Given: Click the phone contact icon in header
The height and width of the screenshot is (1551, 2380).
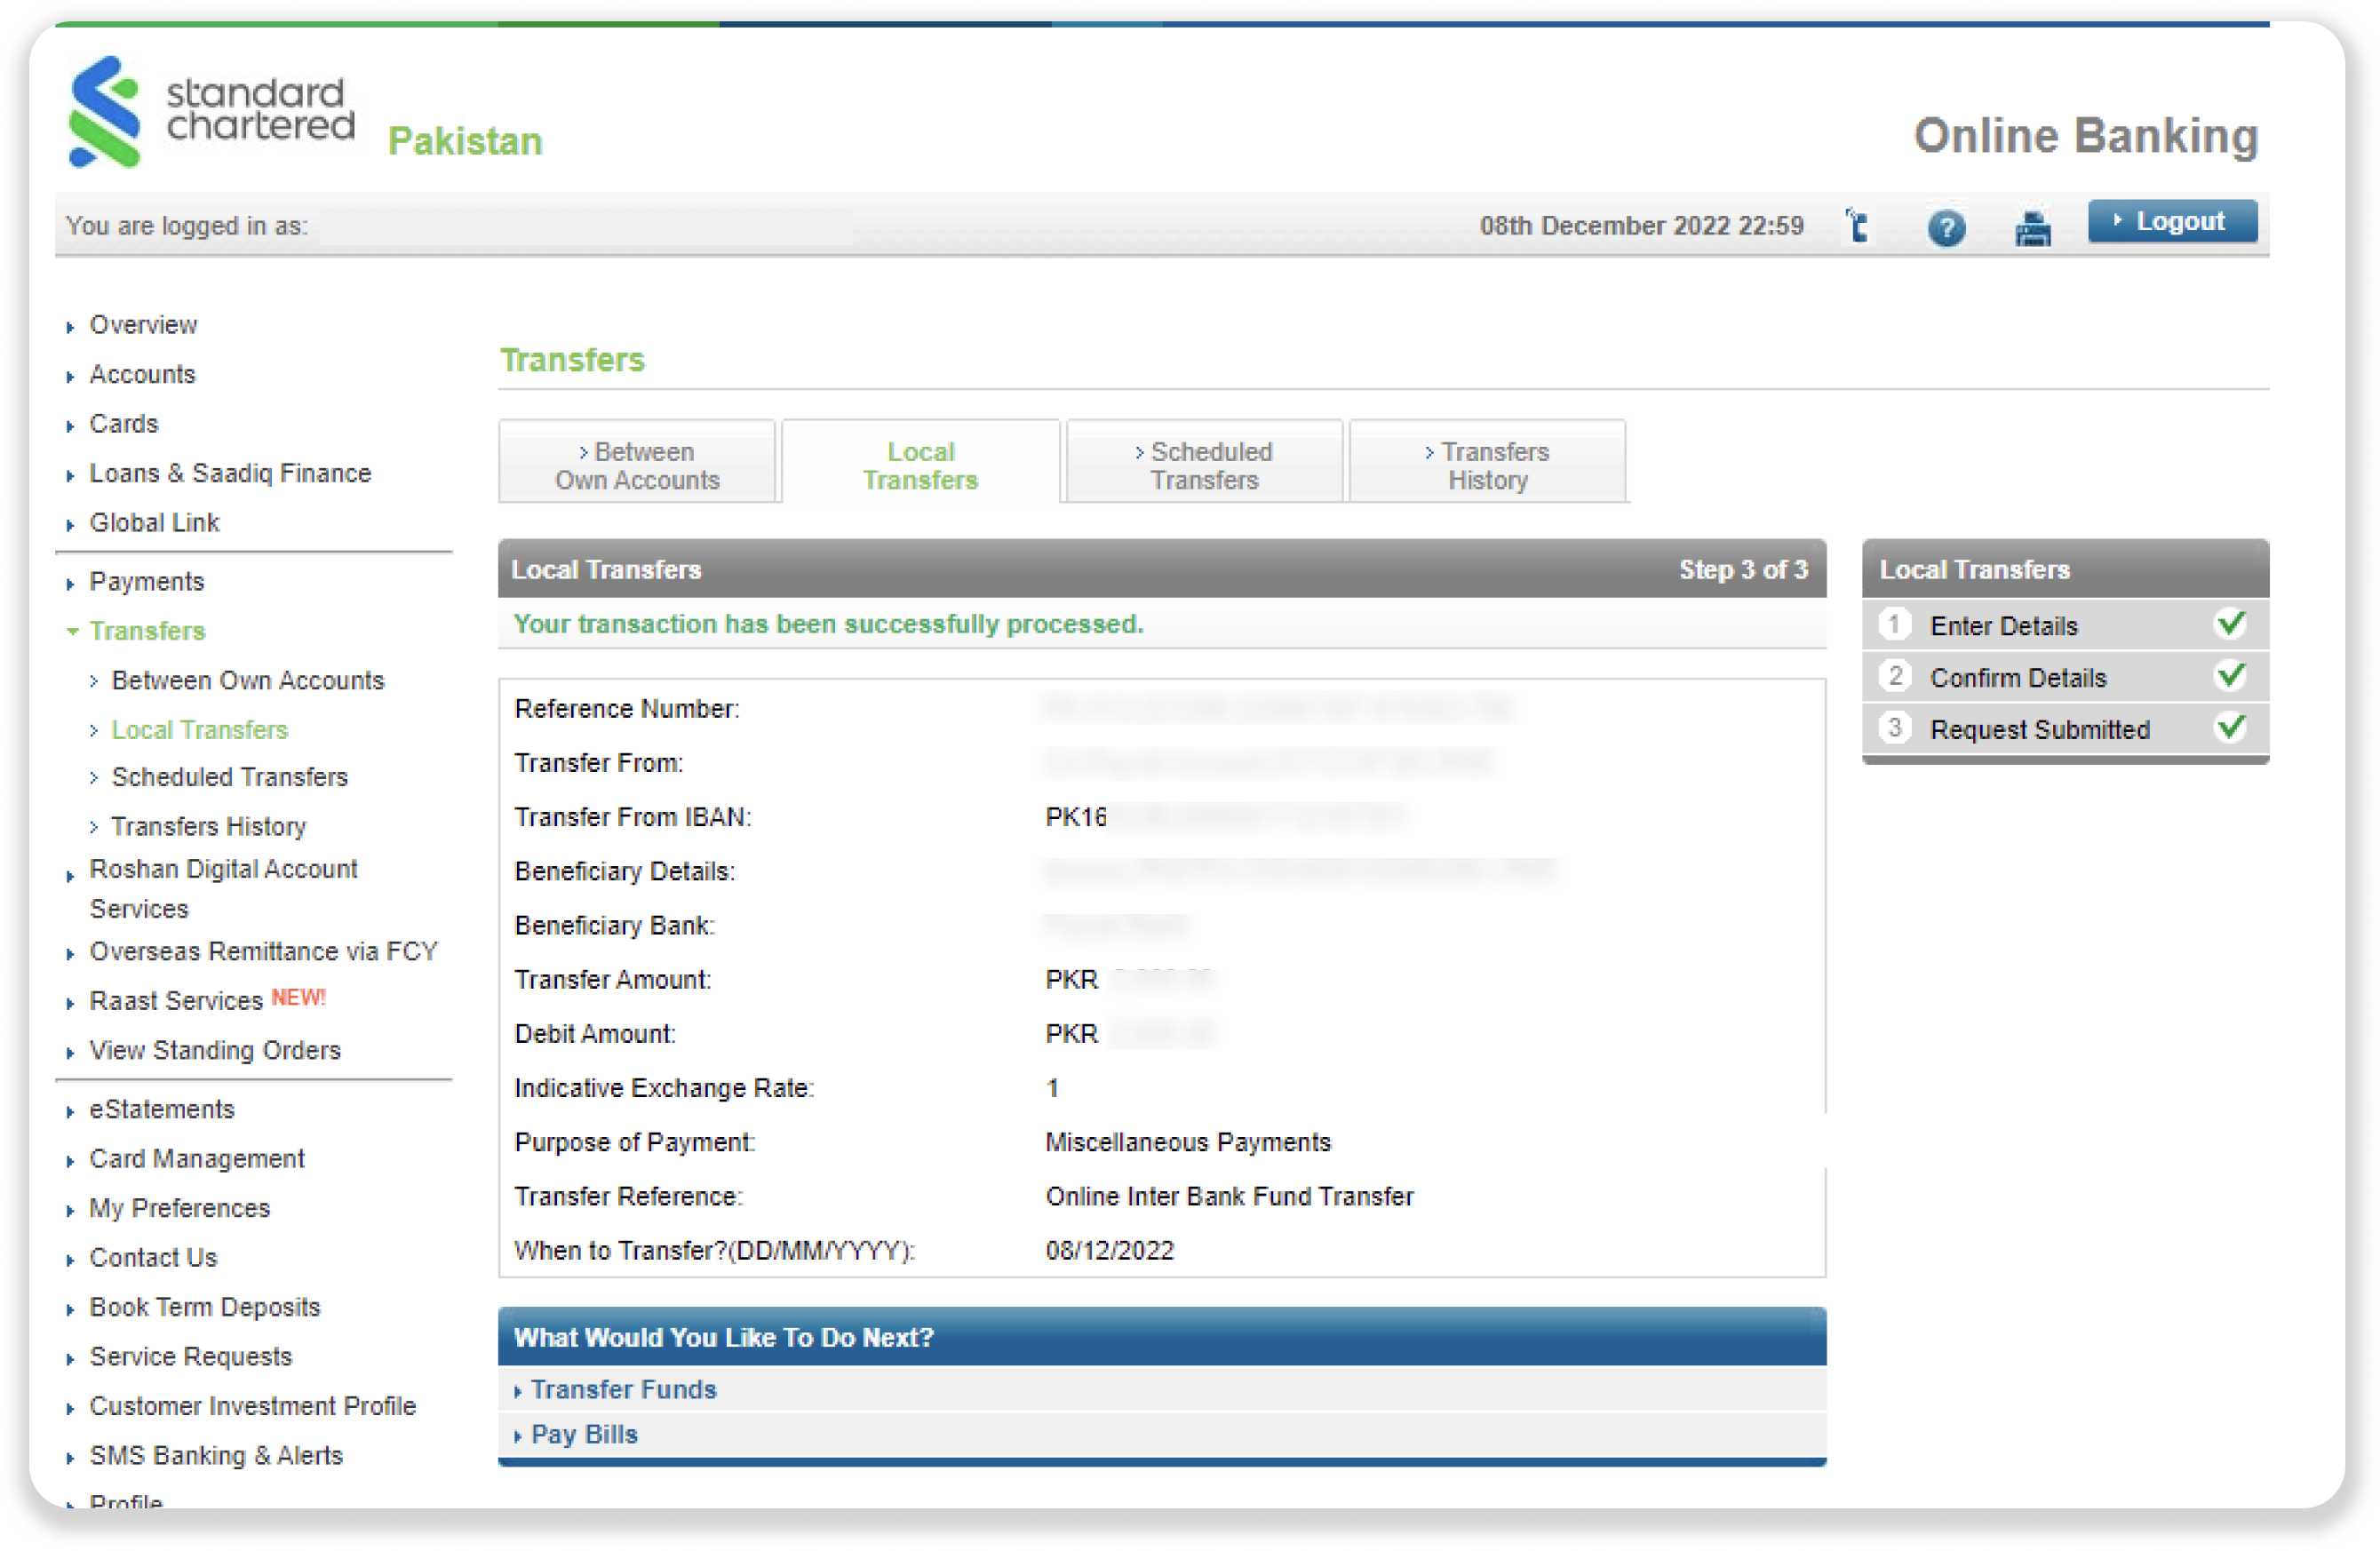Looking at the screenshot, I should 1857,226.
